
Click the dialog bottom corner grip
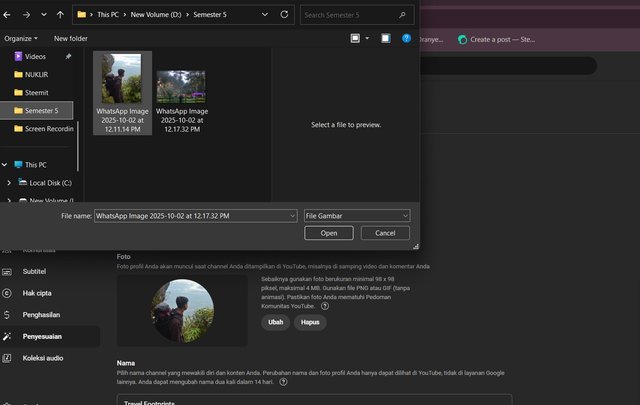point(416,247)
